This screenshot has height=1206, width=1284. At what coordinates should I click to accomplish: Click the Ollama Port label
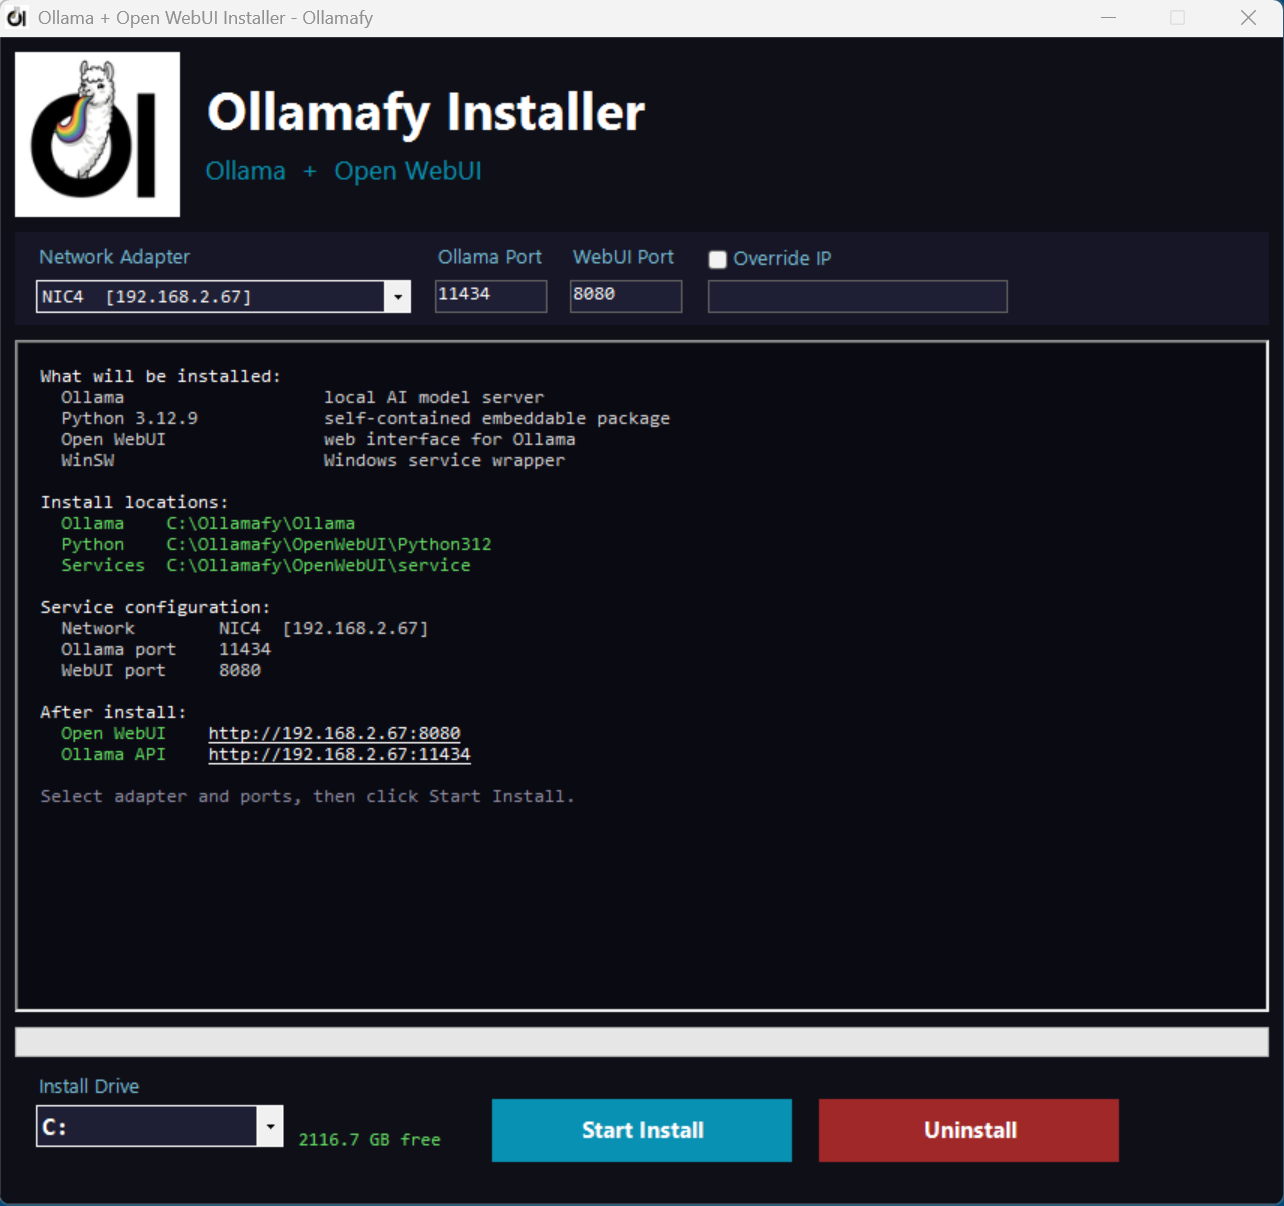point(490,257)
